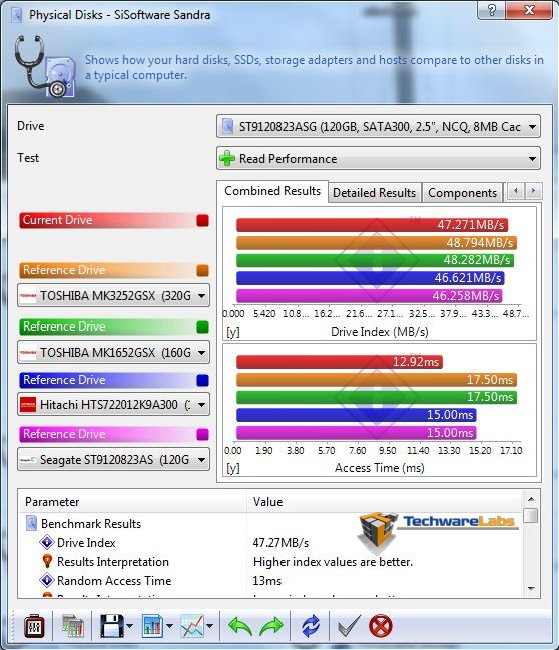Click the red Current Drive color swatch
The width and height of the screenshot is (559, 650).
(202, 221)
